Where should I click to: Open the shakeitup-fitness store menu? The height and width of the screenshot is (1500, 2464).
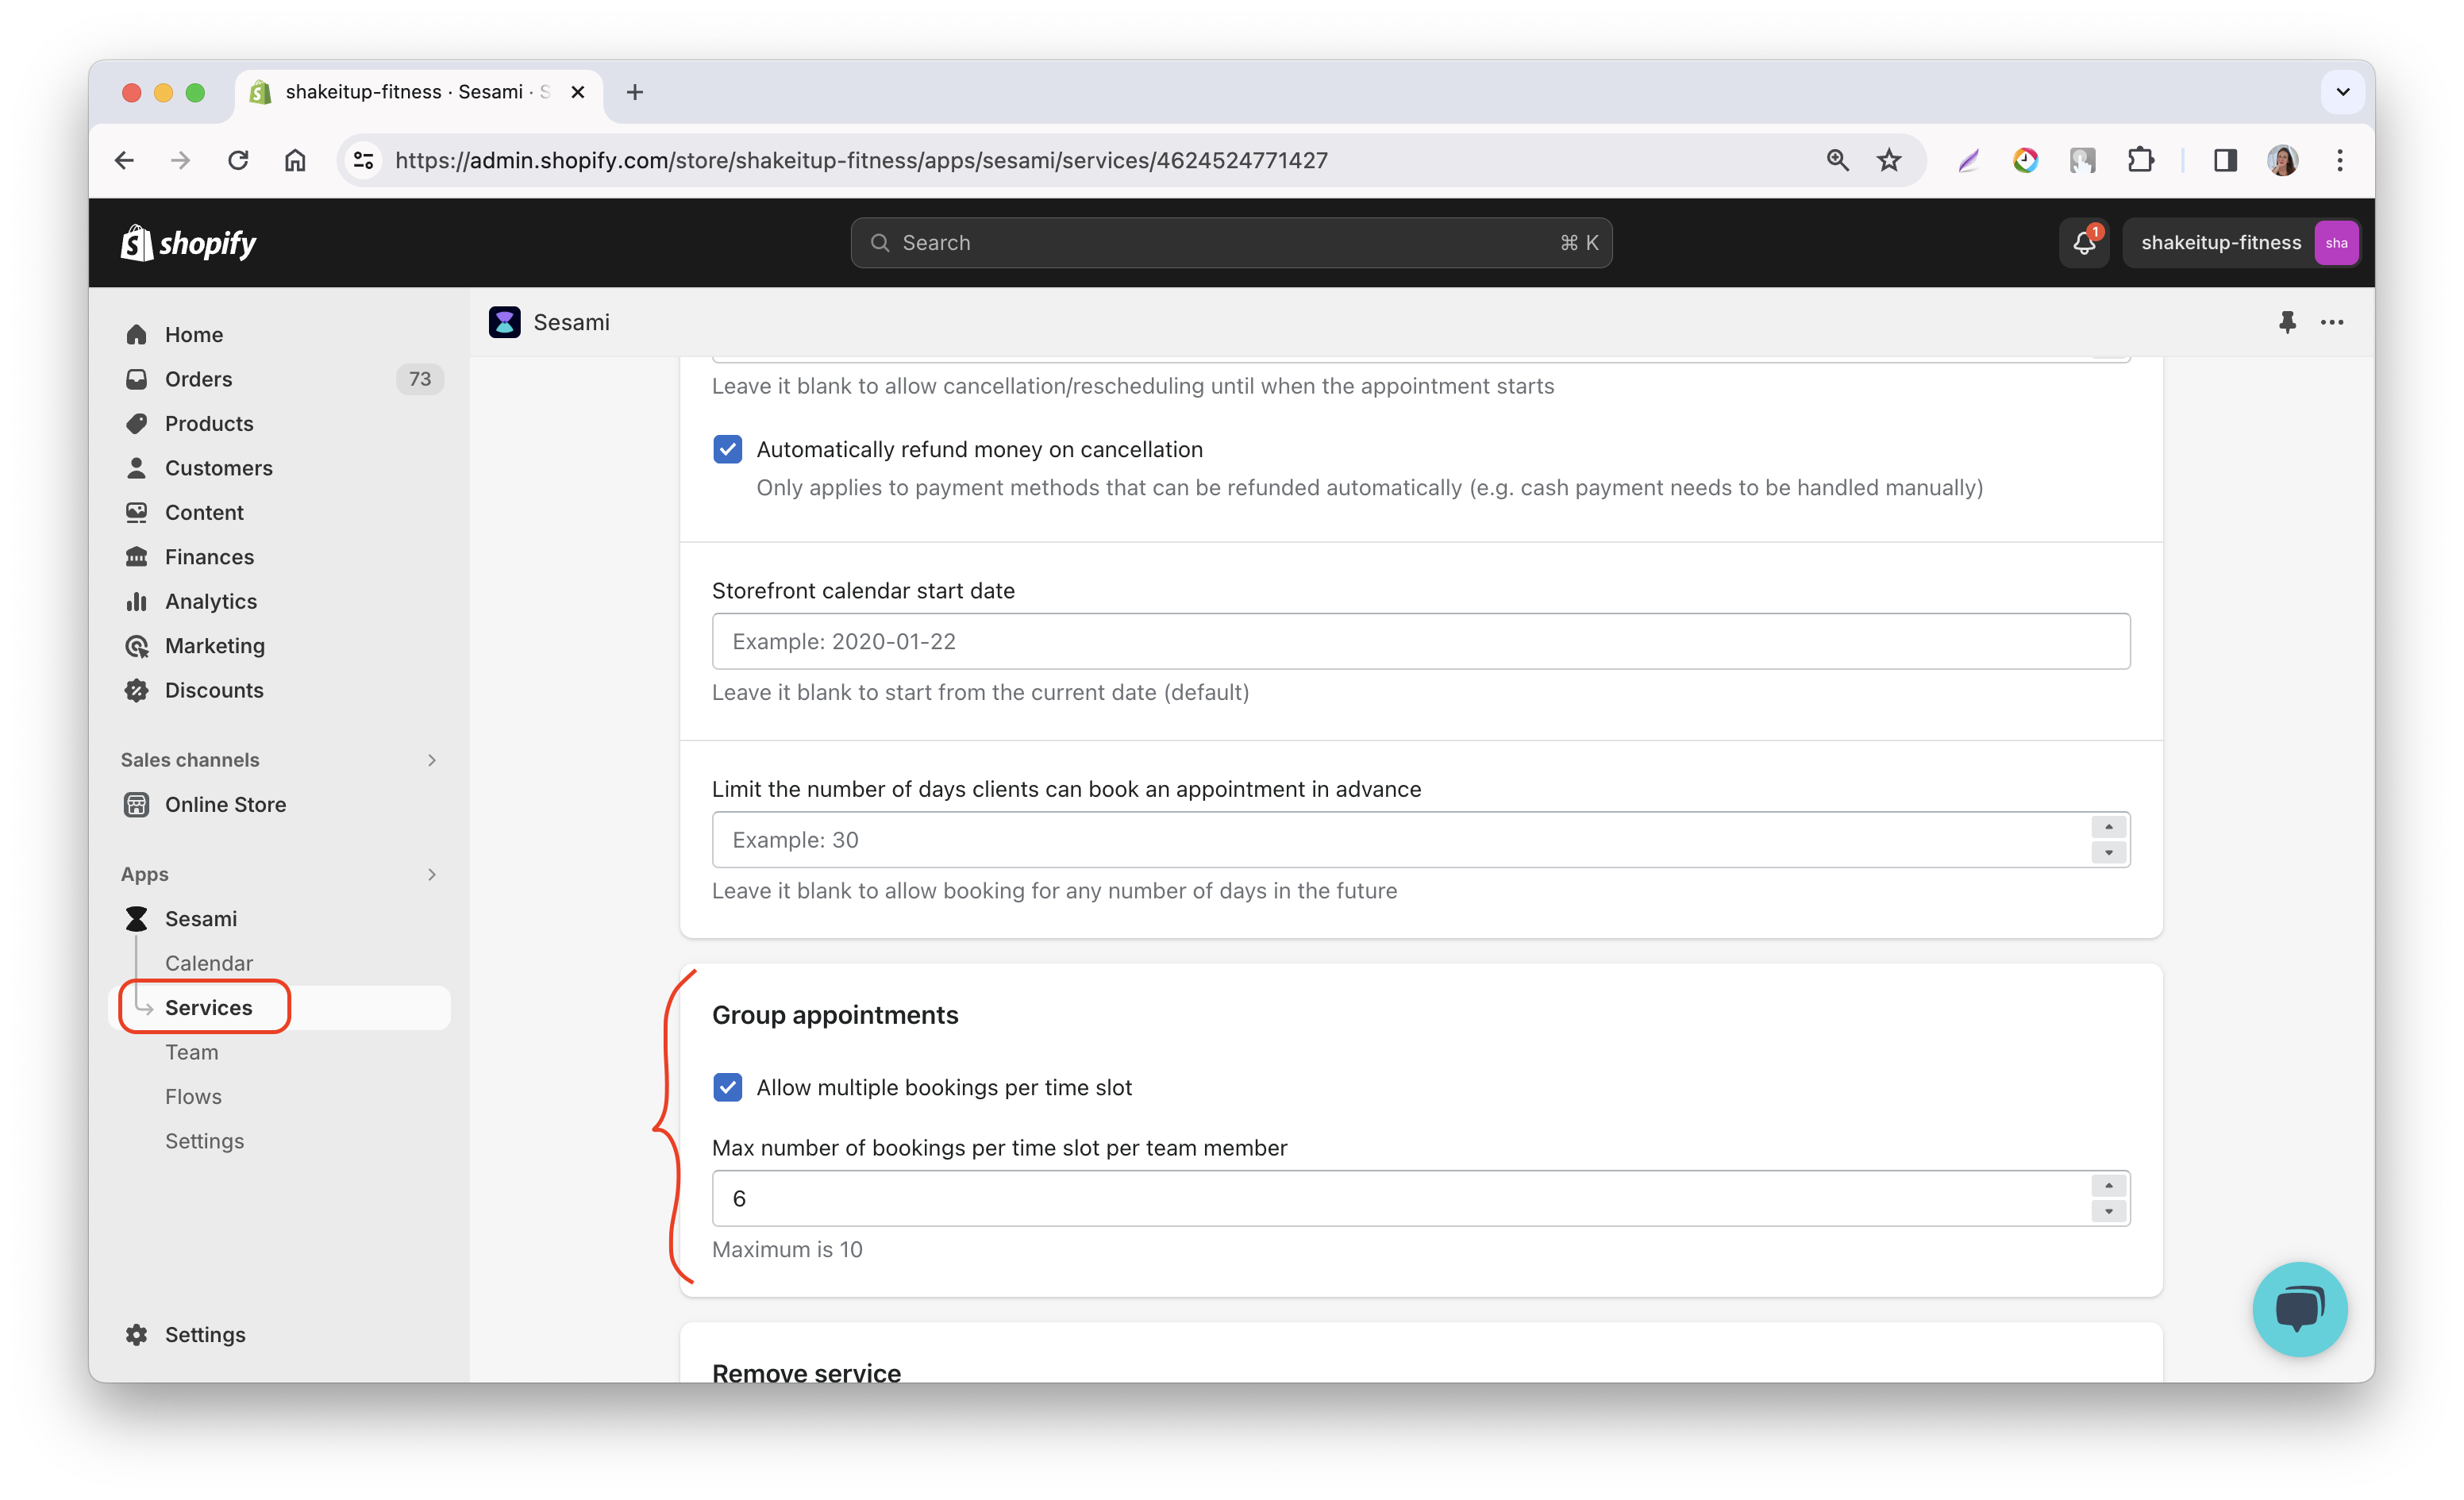click(2241, 243)
